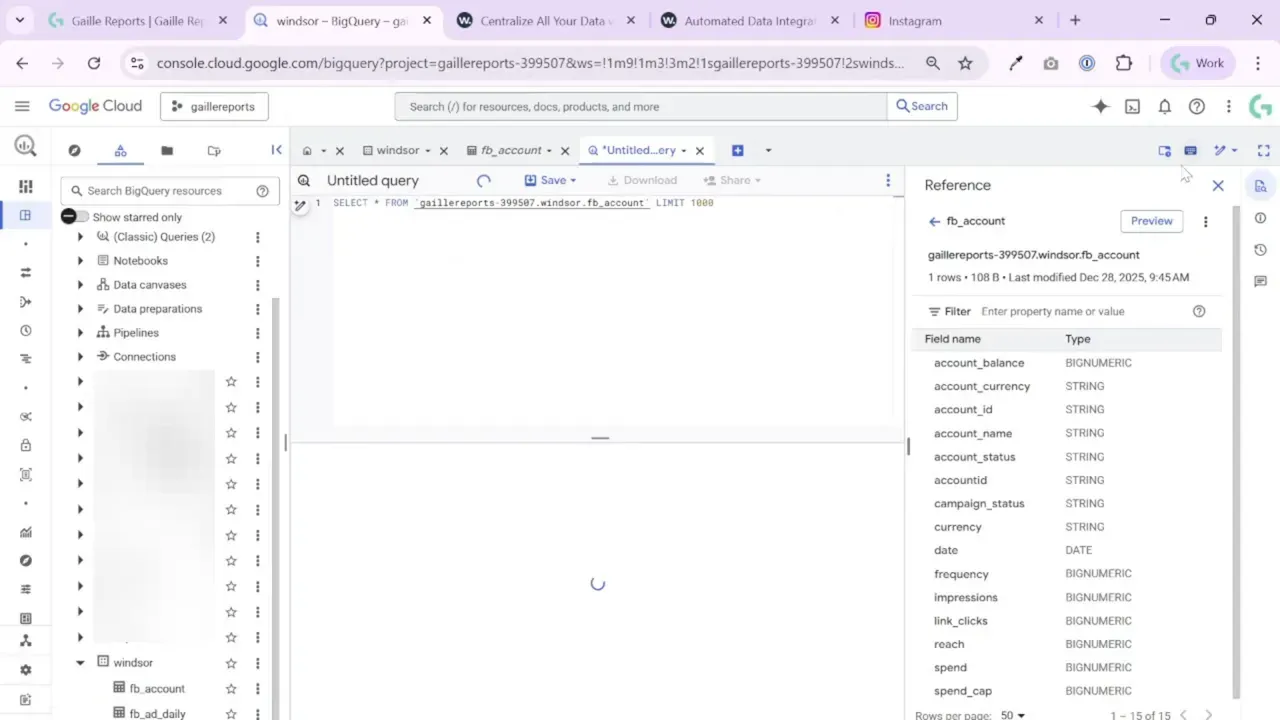Open the Explorer compass tab icon
The height and width of the screenshot is (720, 1280).
(x=74, y=150)
